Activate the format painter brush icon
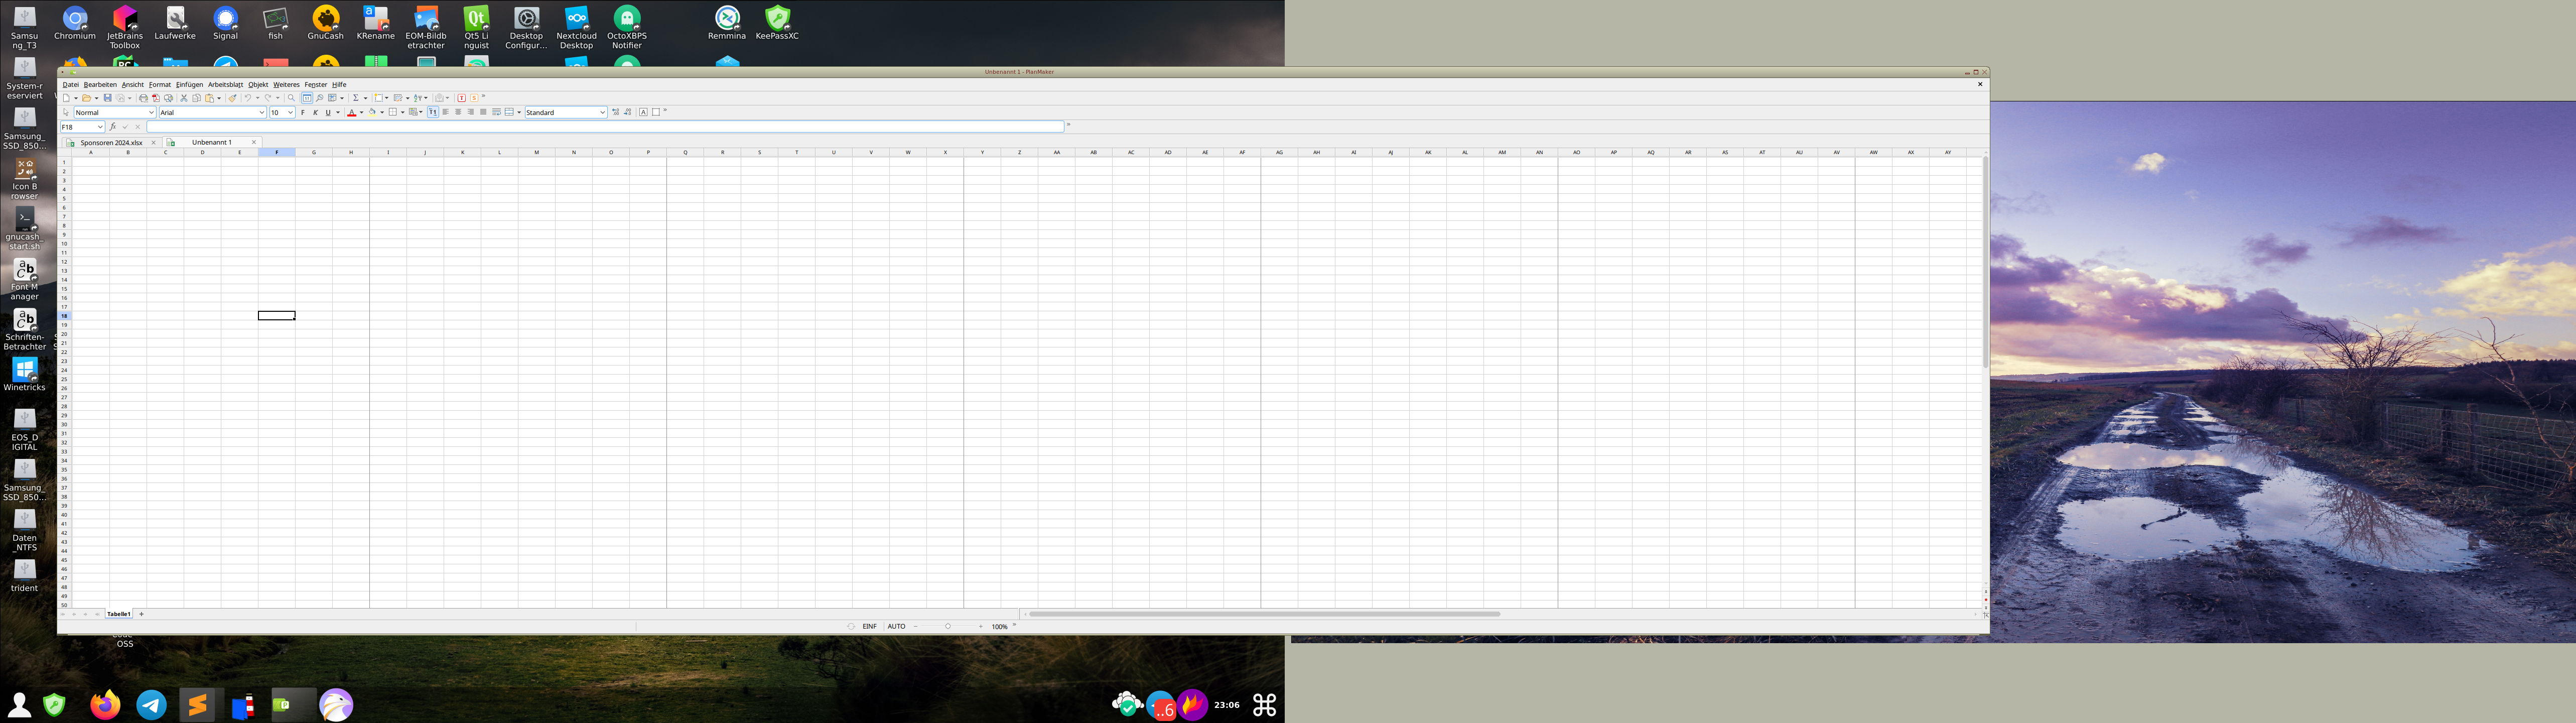 (x=233, y=98)
